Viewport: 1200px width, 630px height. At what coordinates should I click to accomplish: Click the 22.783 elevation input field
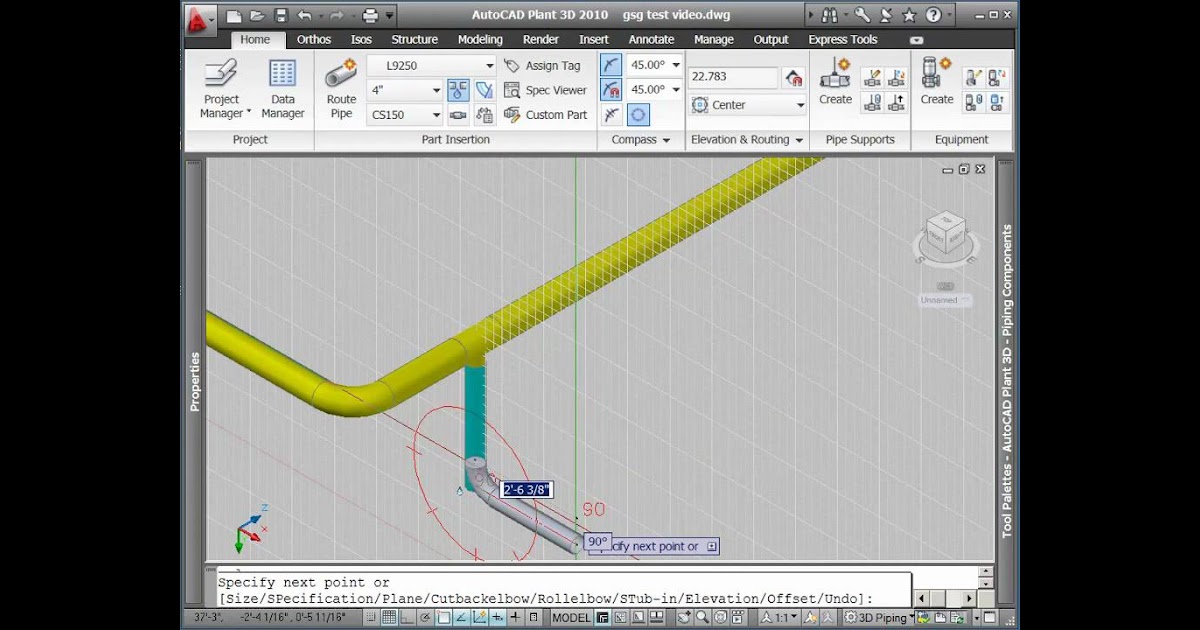tap(733, 77)
